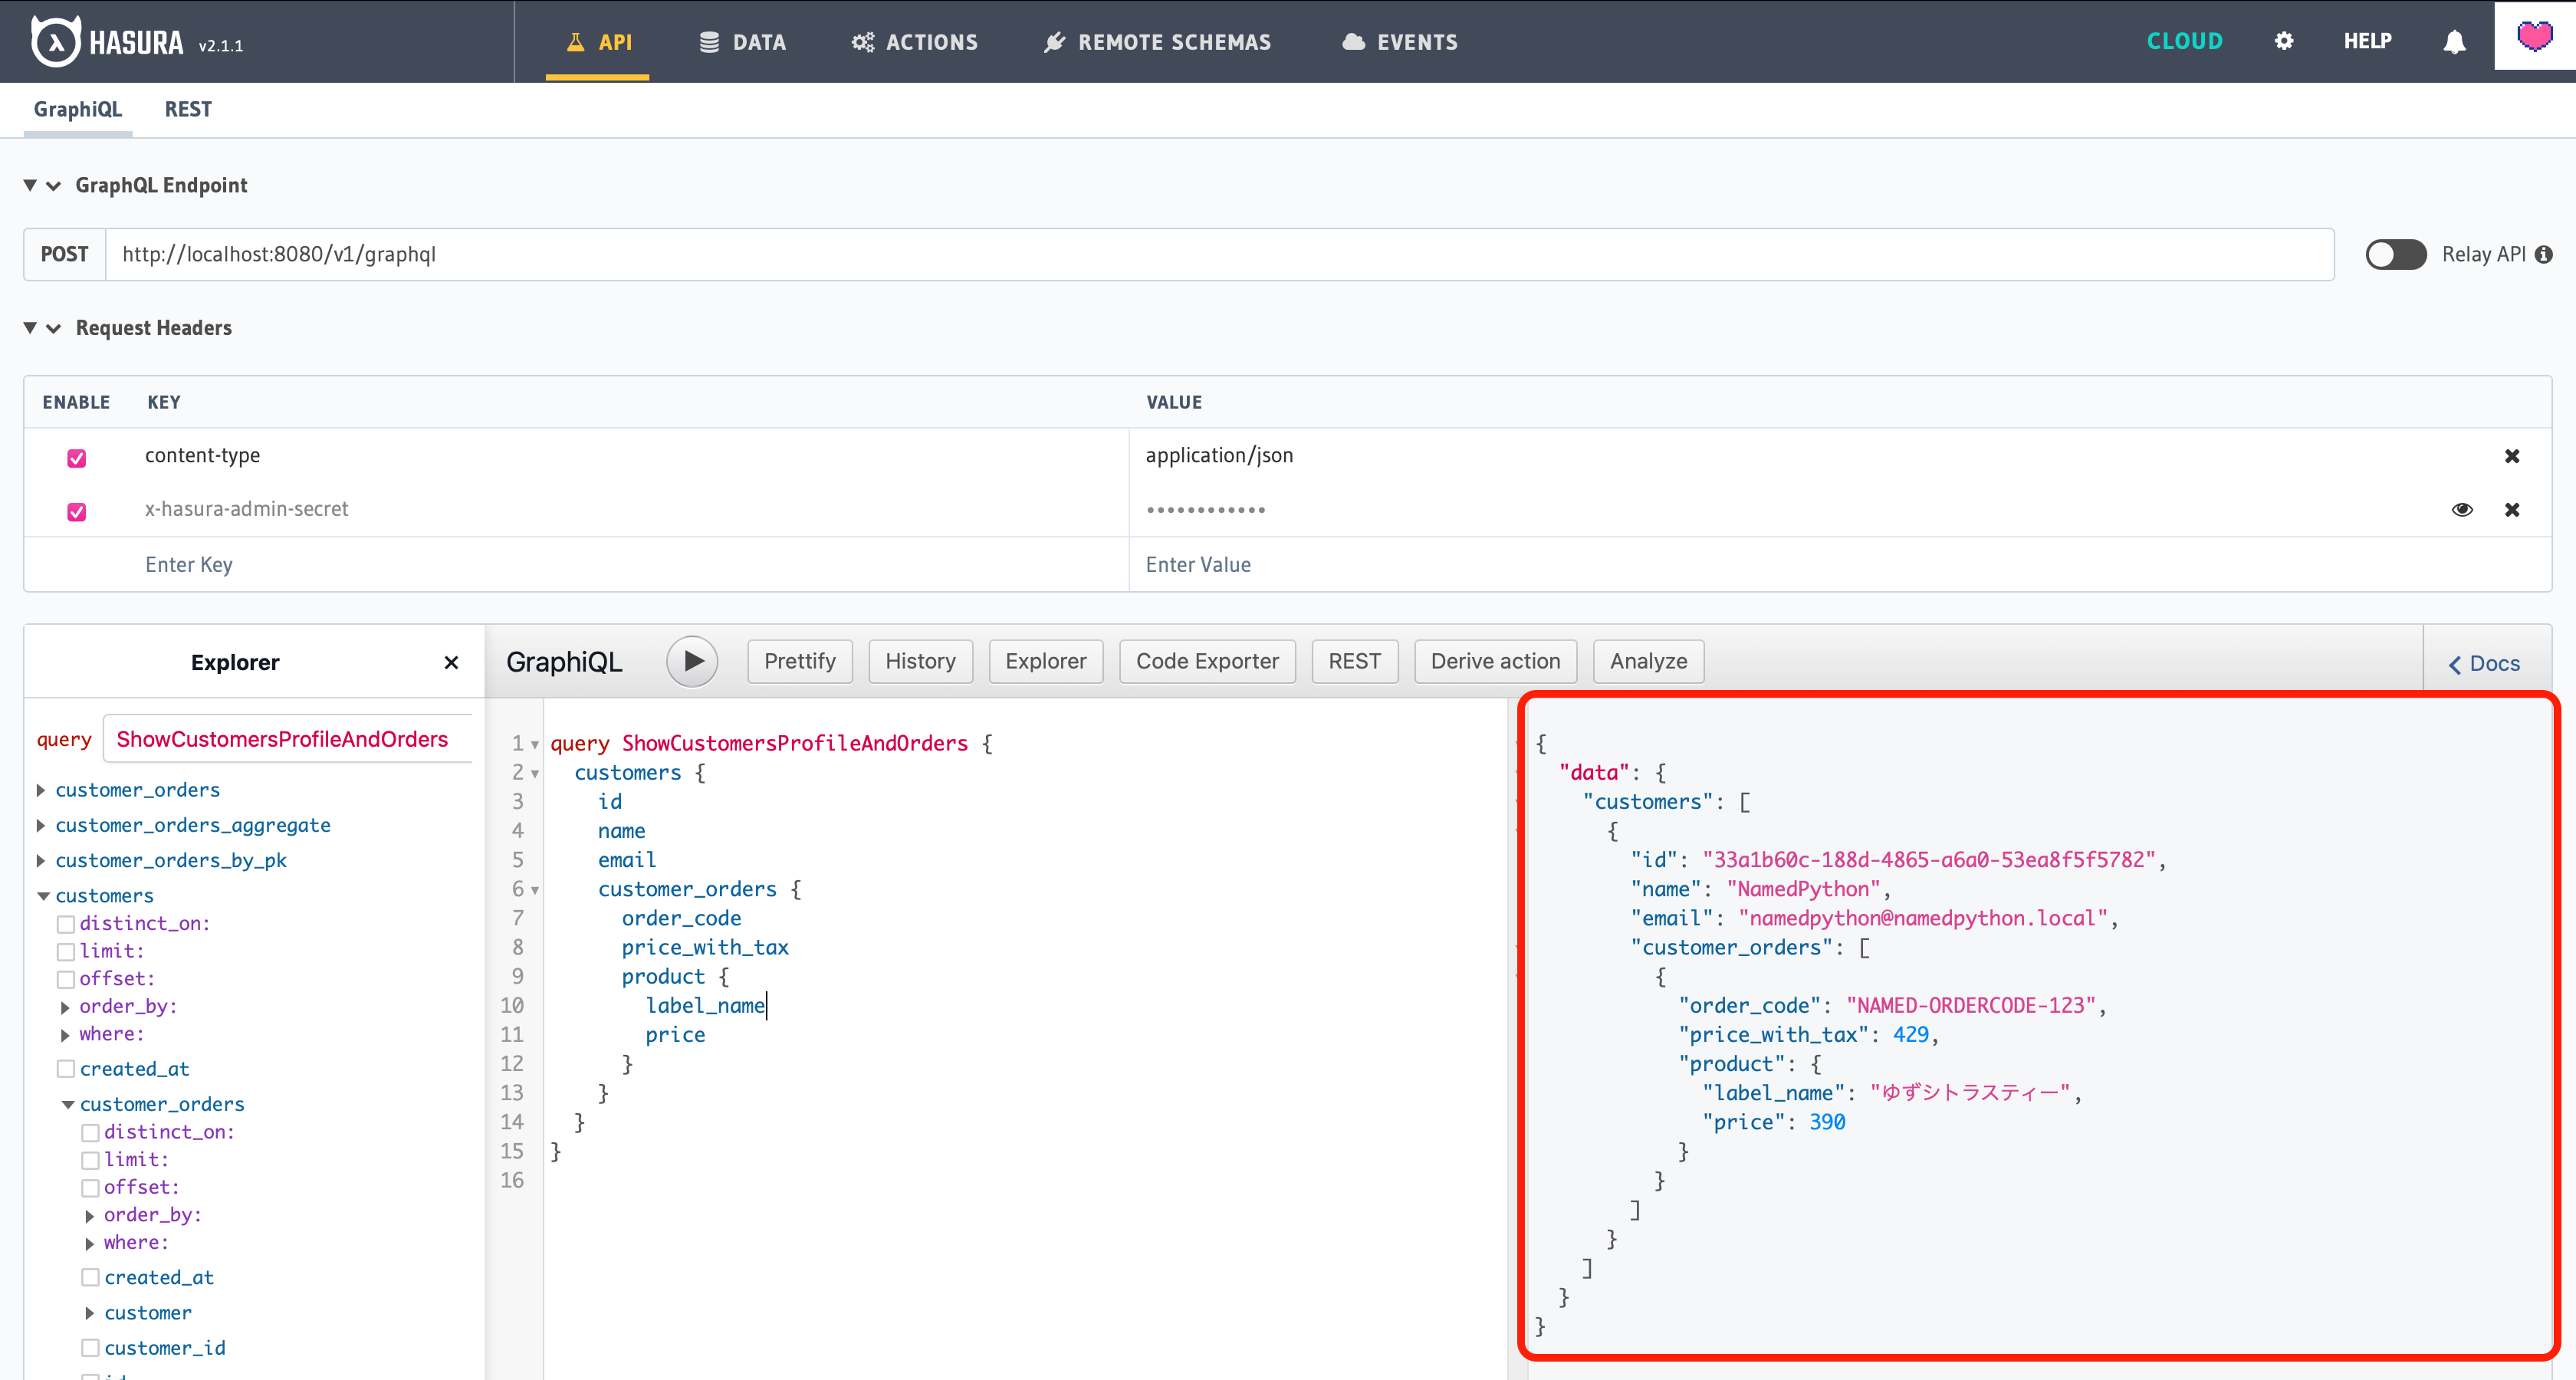
Task: Collapse the customers tree node
Action: coord(43,896)
